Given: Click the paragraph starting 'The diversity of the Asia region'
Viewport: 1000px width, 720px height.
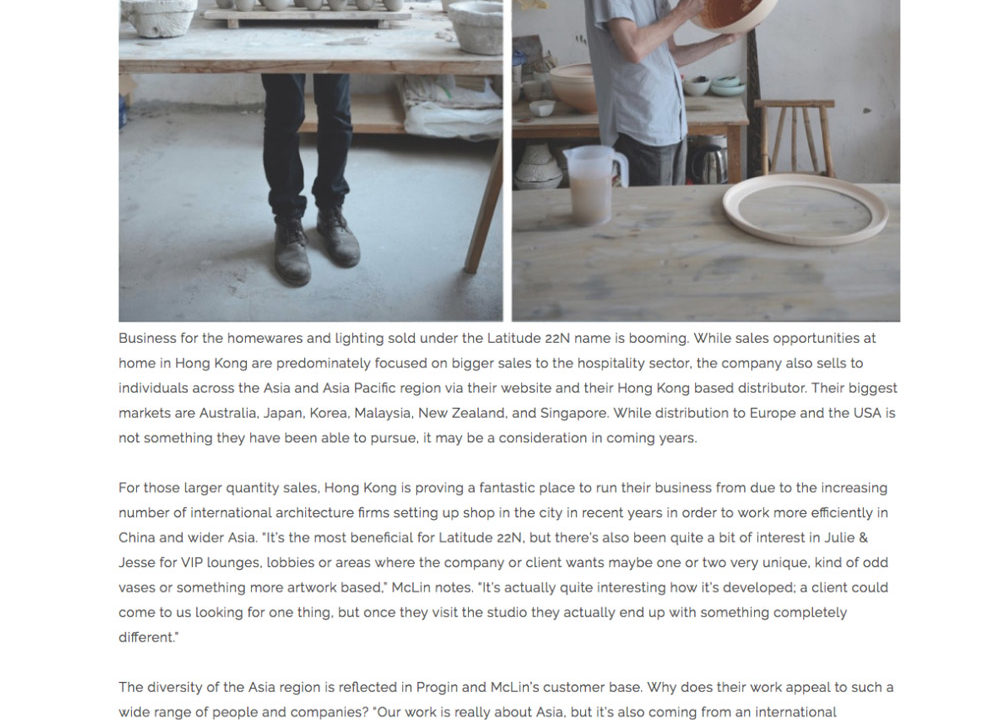Looking at the screenshot, I should coord(506,700).
